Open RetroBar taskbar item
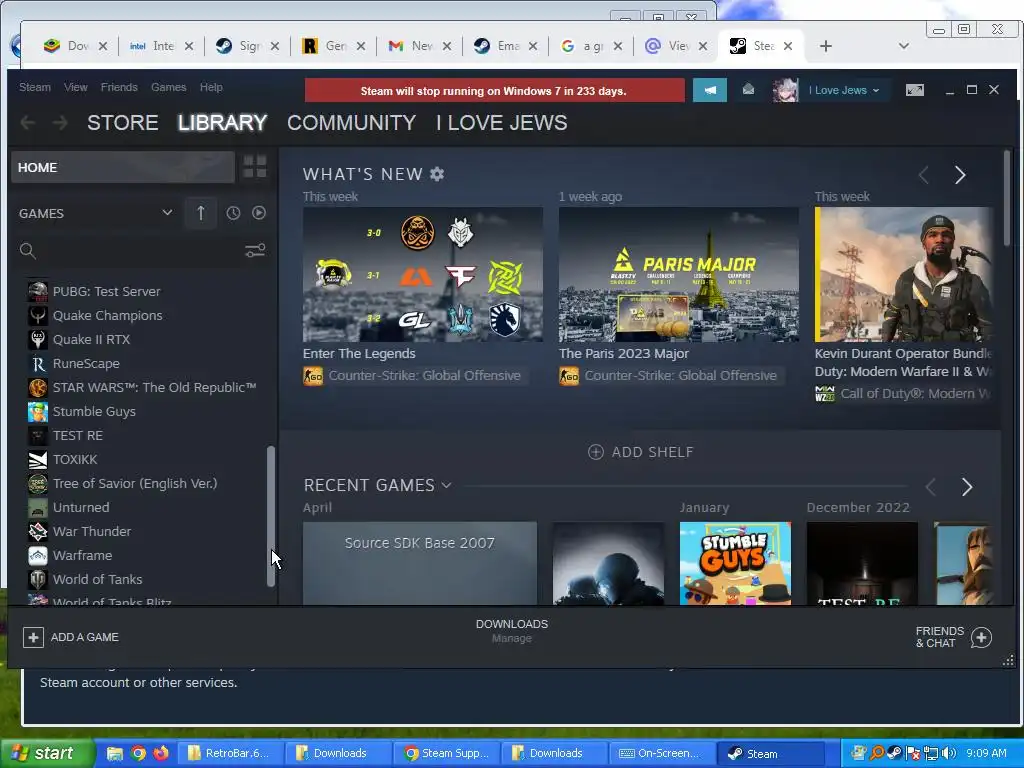 tap(229, 753)
